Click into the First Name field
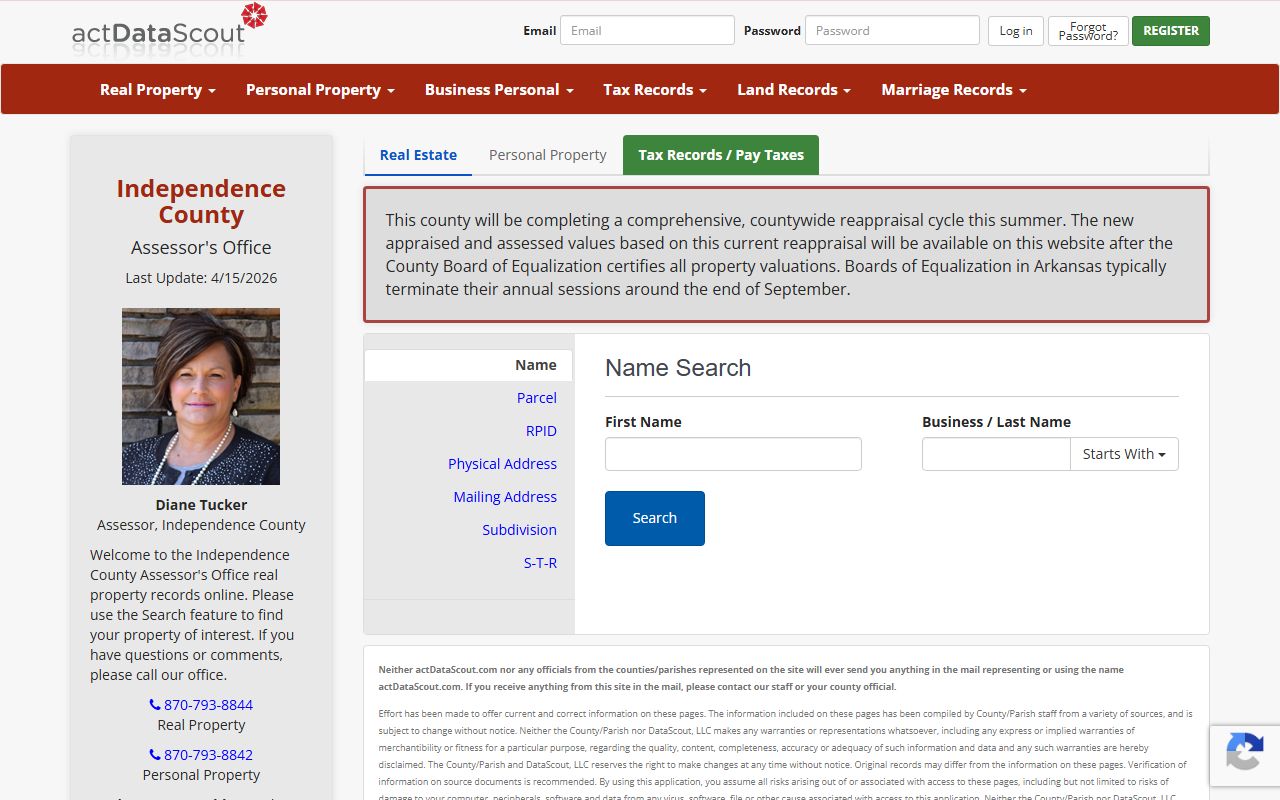Screen dimensions: 1280x800 pyautogui.click(x=733, y=454)
